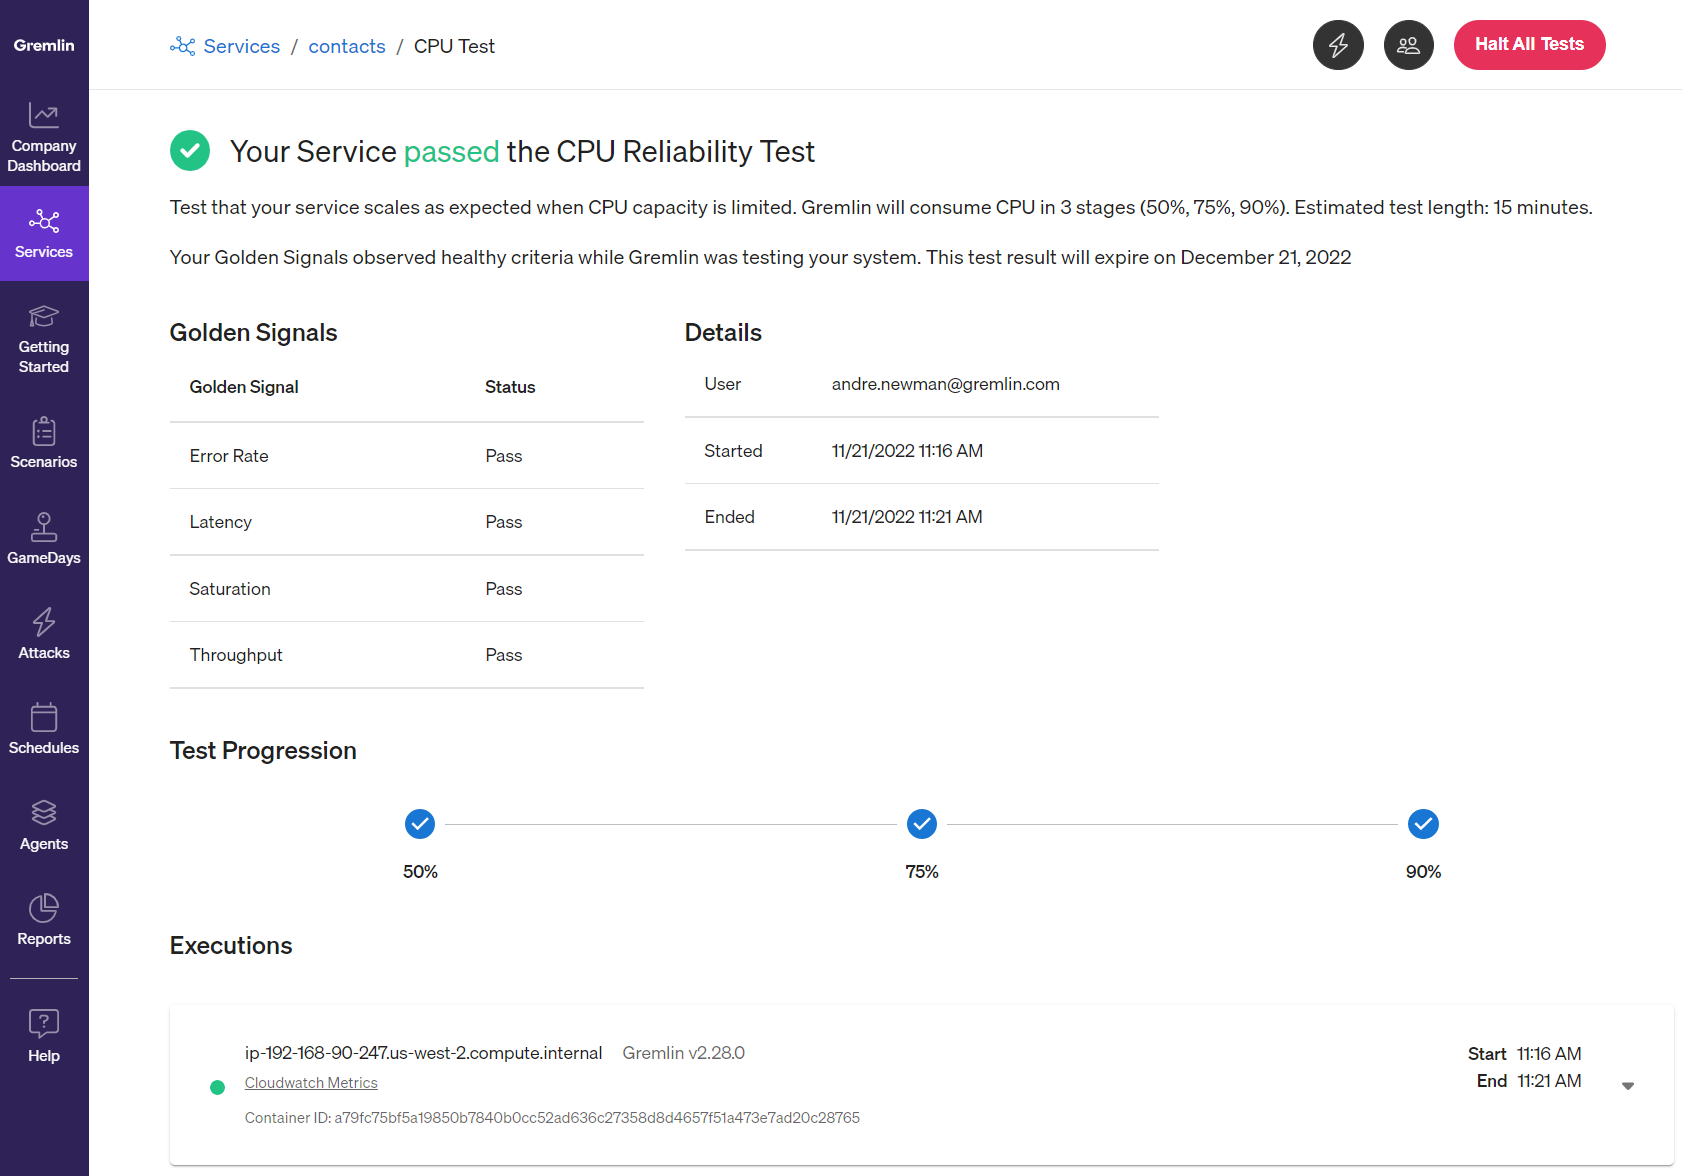The width and height of the screenshot is (1682, 1176).
Task: Expand the execution details caret
Action: [x=1628, y=1086]
